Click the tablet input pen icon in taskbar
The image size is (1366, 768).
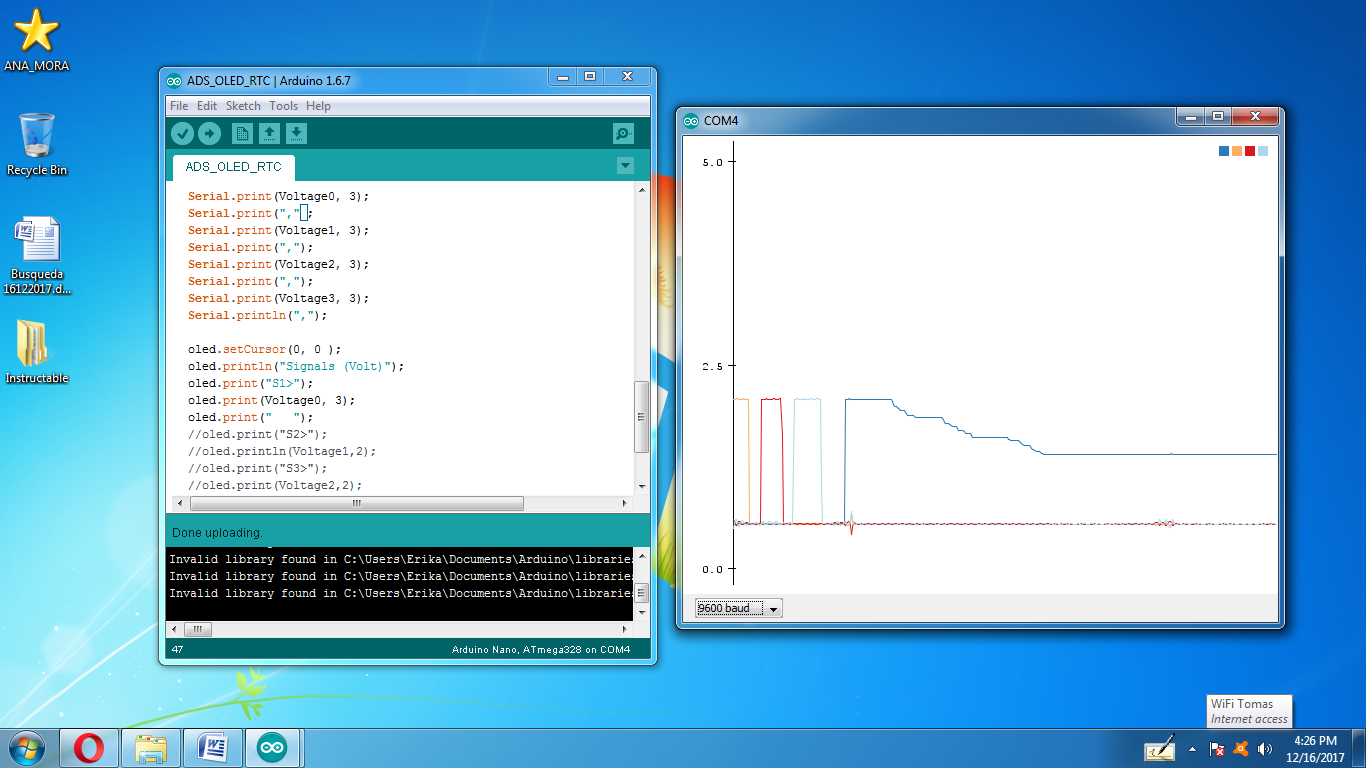pyautogui.click(x=1160, y=748)
